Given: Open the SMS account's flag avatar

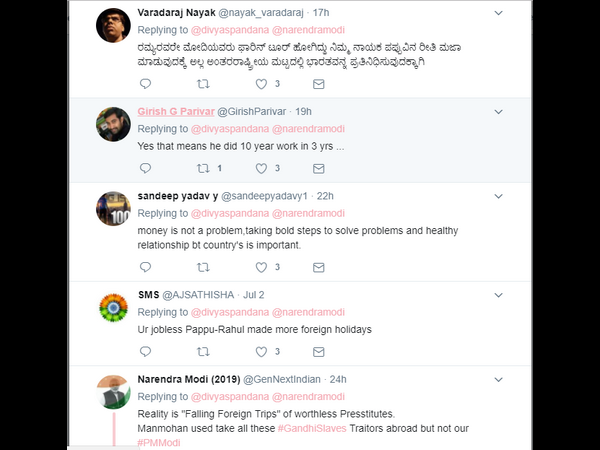Looking at the screenshot, I should [112, 307].
